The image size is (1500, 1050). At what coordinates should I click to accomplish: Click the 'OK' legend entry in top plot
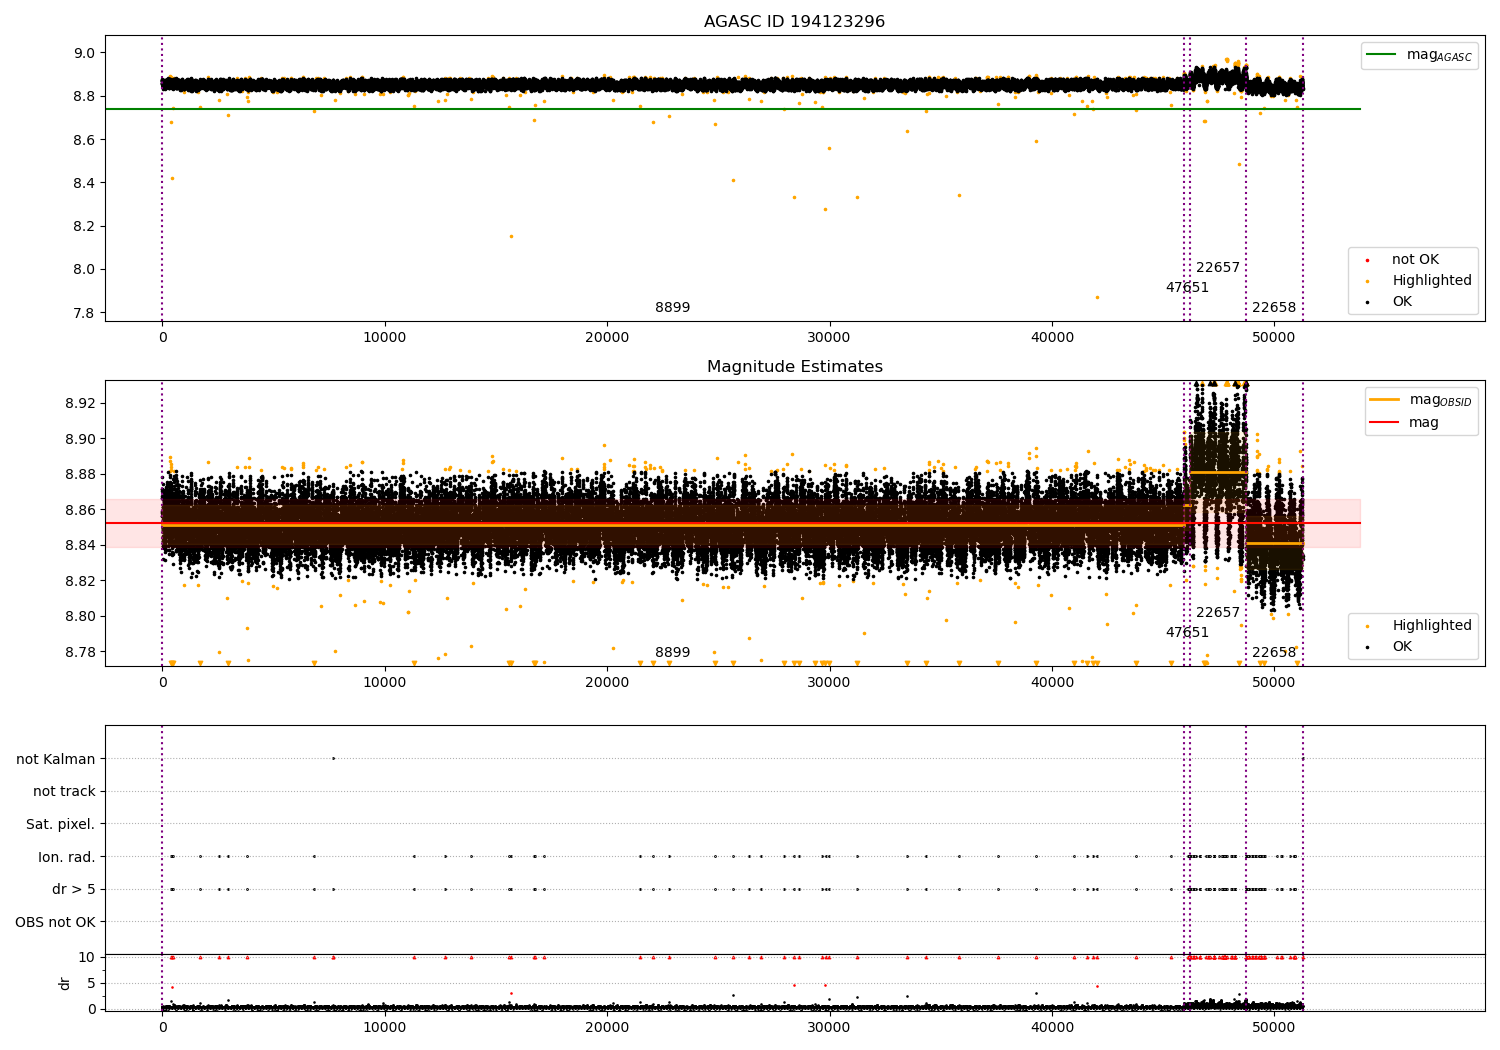(x=1390, y=302)
